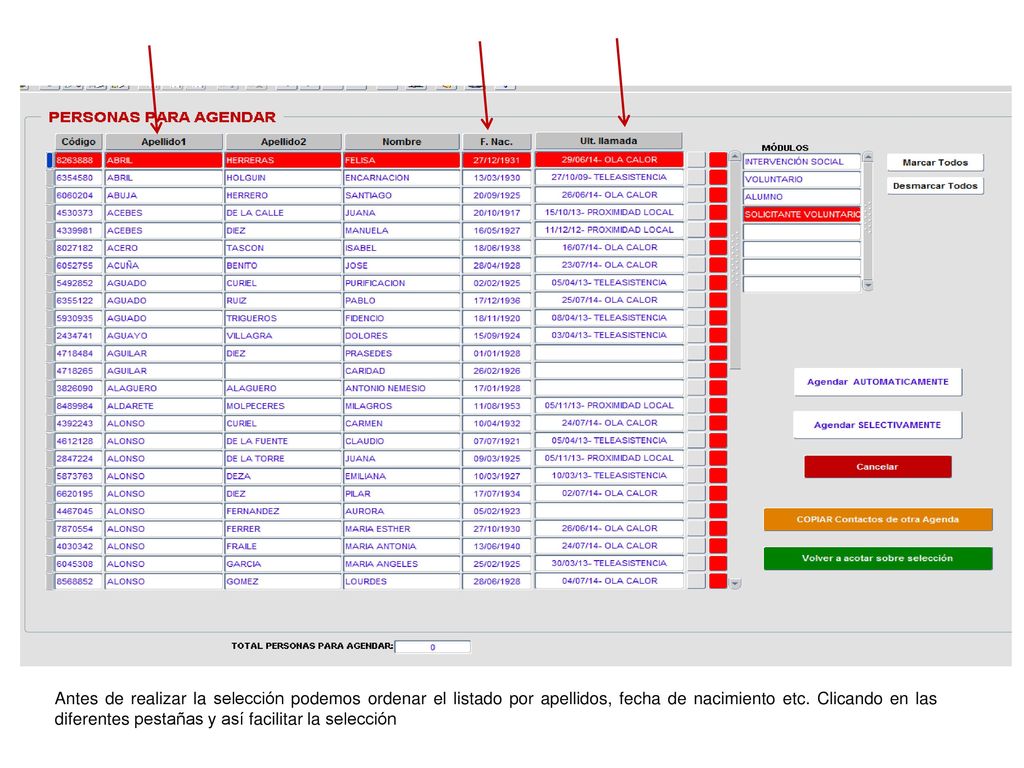This screenshot has height=768, width=1024.
Task: Click the cell 27/10/09- TELEASISTENCIA
Action: click(x=609, y=177)
